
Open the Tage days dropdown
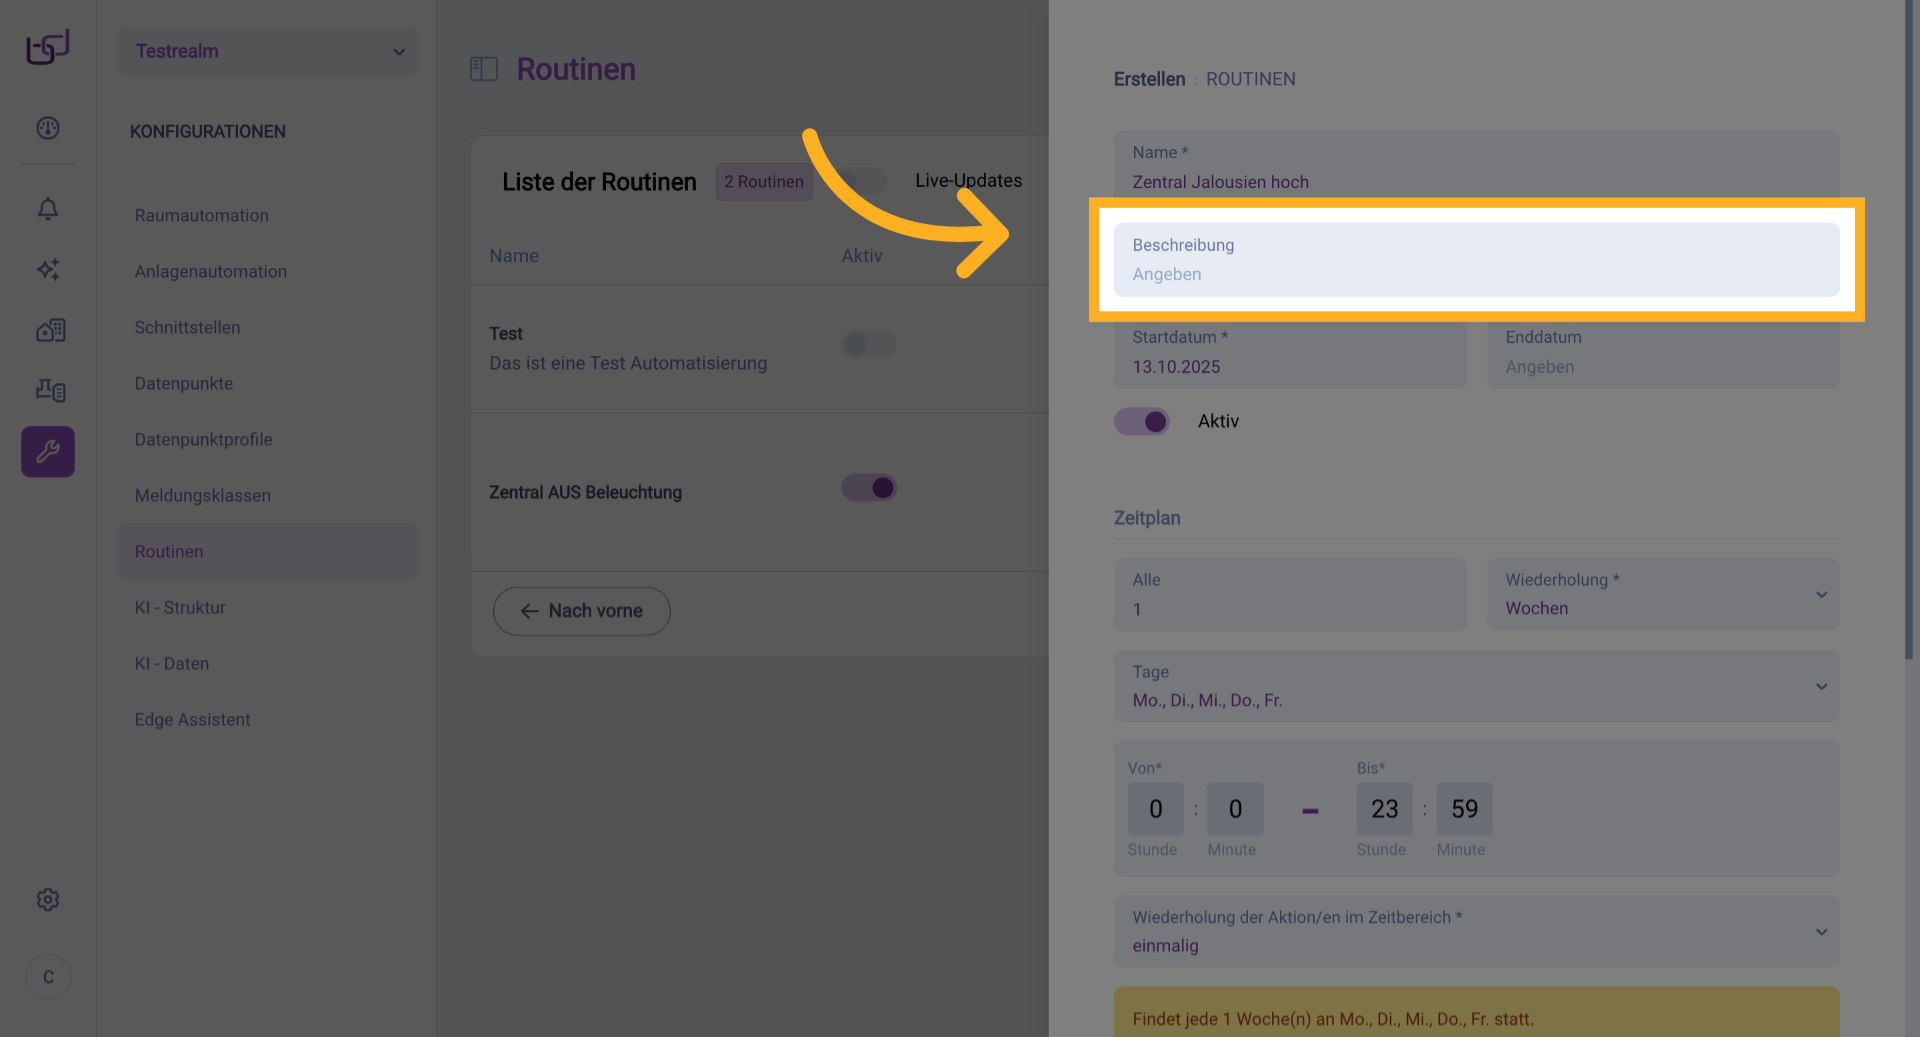1476,686
